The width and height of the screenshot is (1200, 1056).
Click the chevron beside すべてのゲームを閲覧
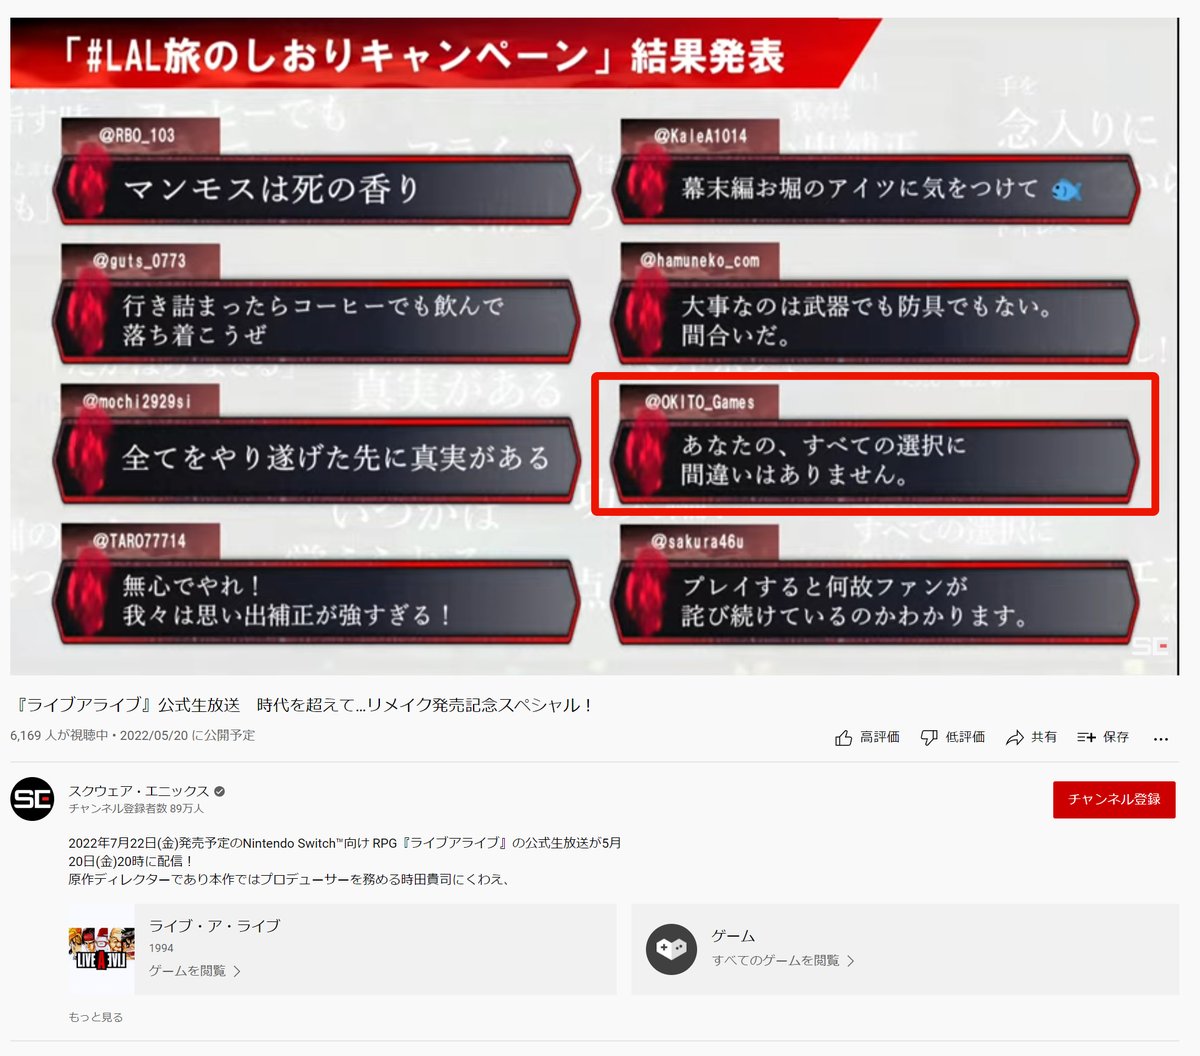tap(851, 961)
